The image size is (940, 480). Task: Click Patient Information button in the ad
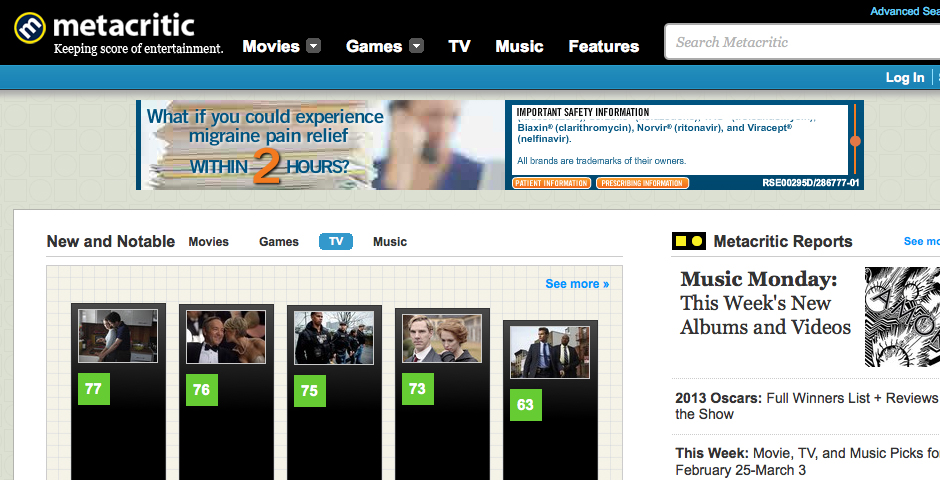(x=552, y=183)
